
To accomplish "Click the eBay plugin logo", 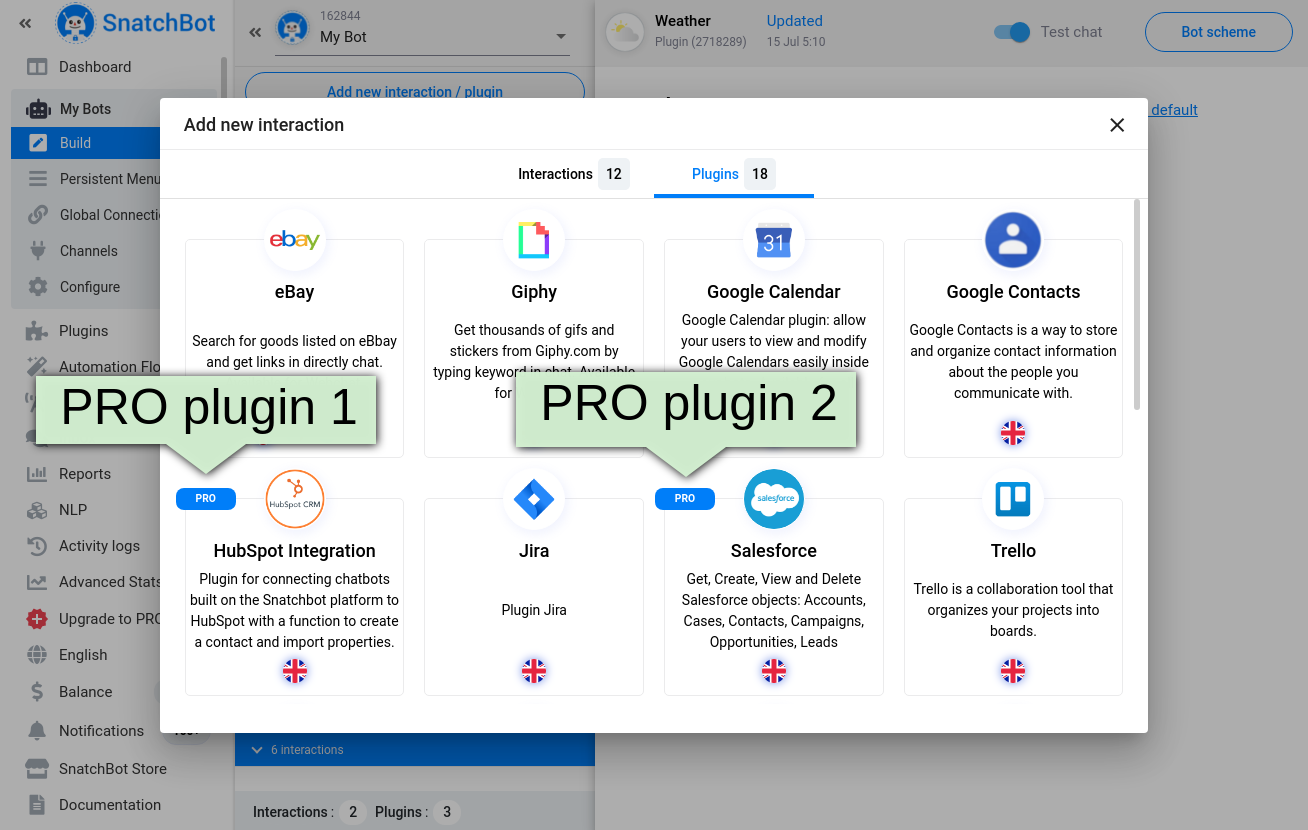I will (294, 240).
